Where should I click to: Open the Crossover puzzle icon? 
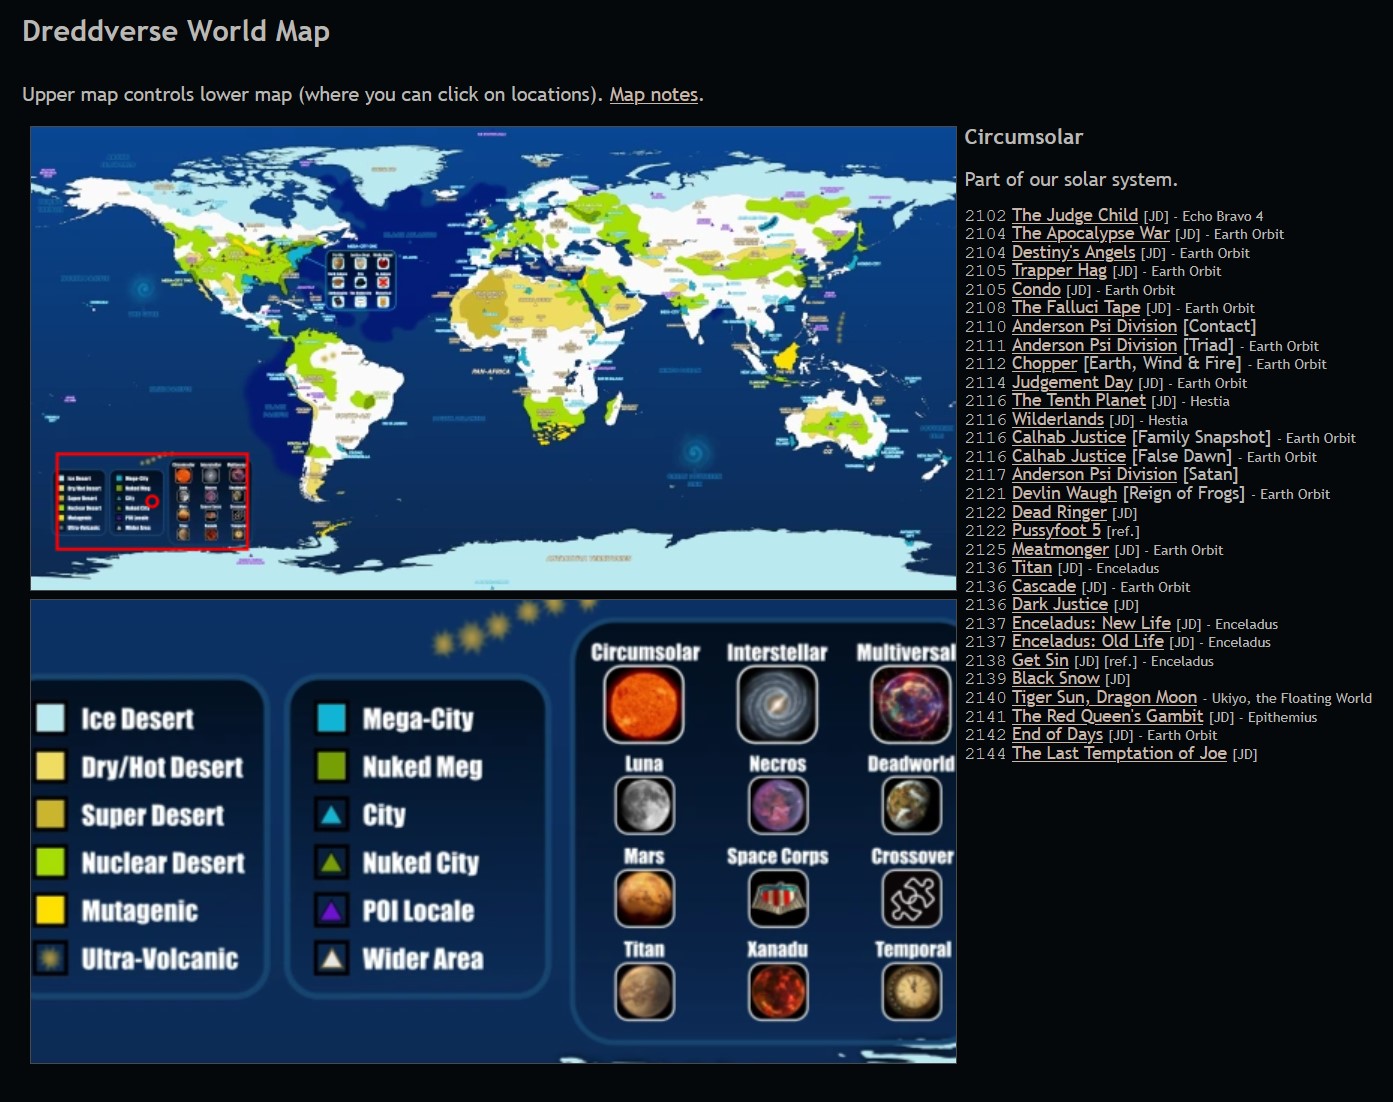(x=912, y=899)
